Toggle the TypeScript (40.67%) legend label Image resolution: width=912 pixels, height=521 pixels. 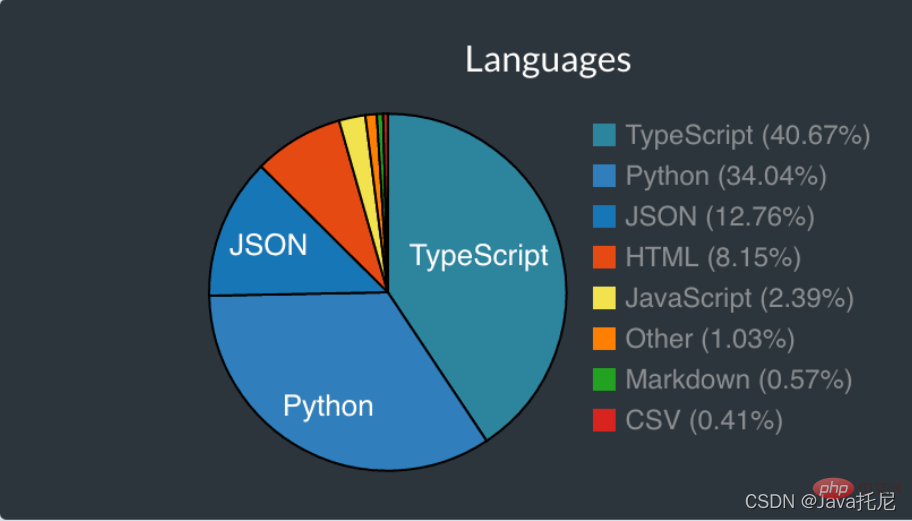tap(747, 135)
